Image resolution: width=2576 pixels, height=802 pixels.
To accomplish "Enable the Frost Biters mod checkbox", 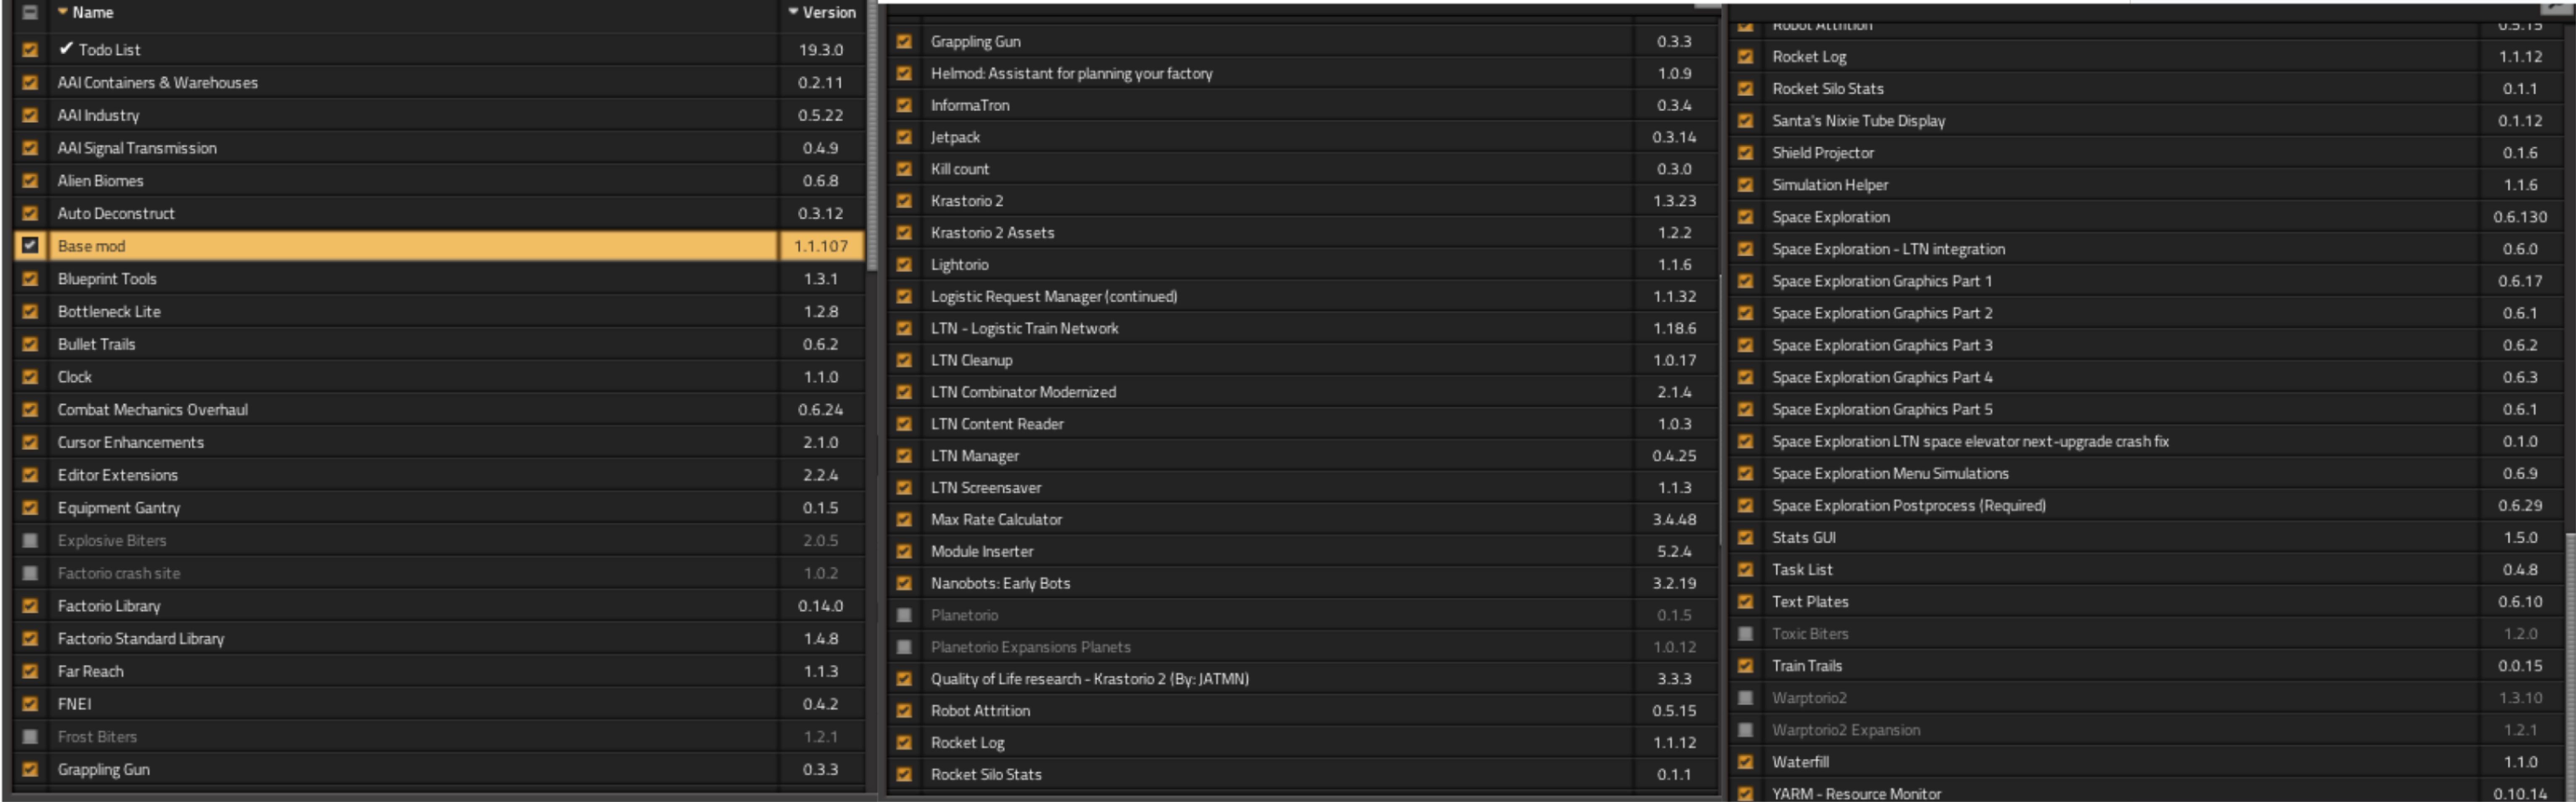I will (x=30, y=736).
